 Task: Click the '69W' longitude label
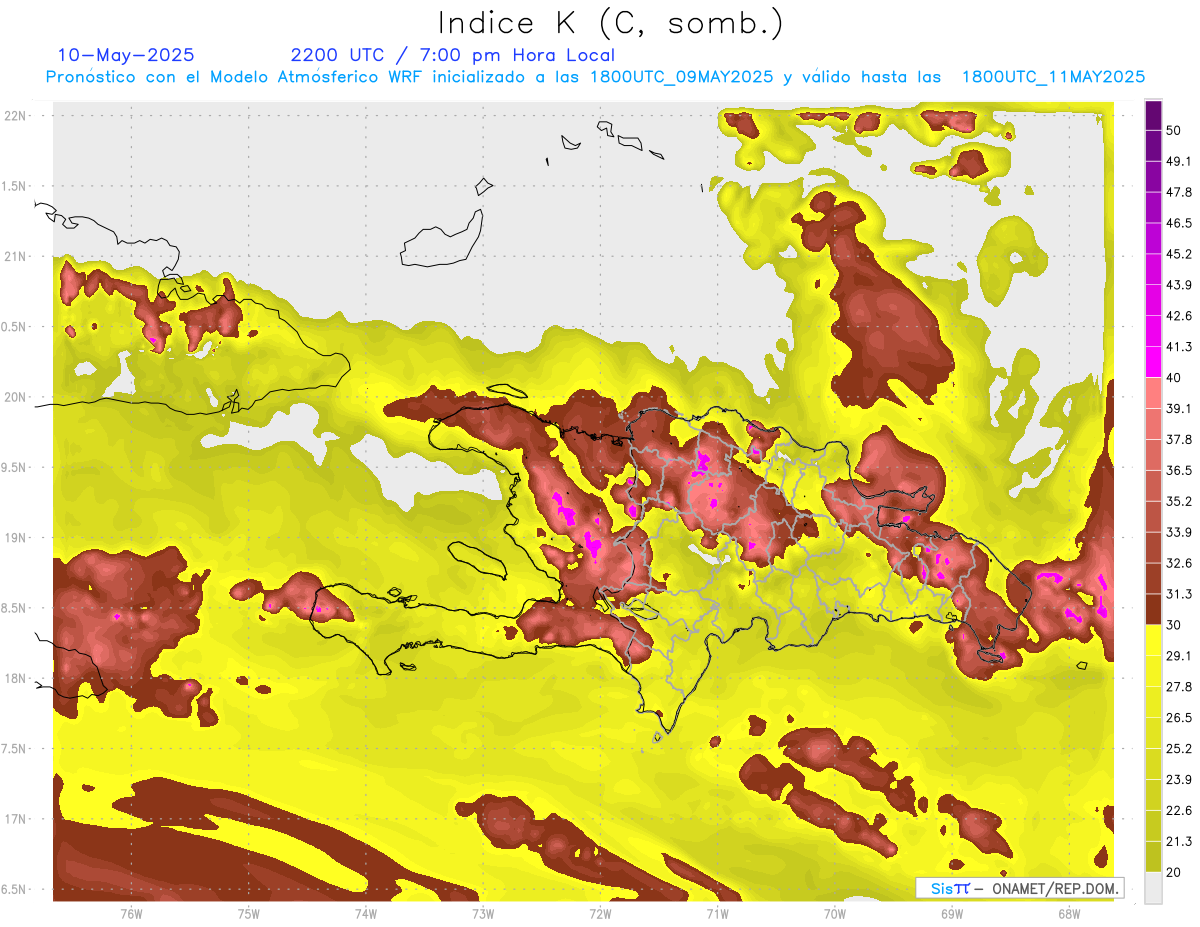coord(951,913)
